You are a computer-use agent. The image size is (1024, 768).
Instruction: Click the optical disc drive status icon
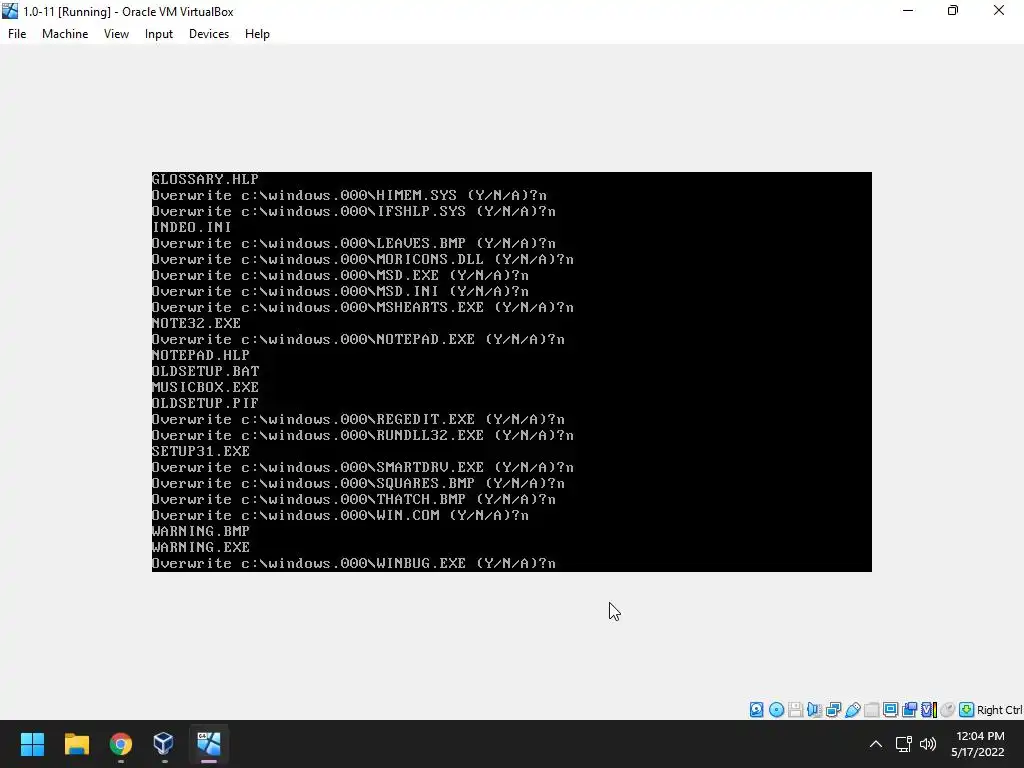pos(776,710)
